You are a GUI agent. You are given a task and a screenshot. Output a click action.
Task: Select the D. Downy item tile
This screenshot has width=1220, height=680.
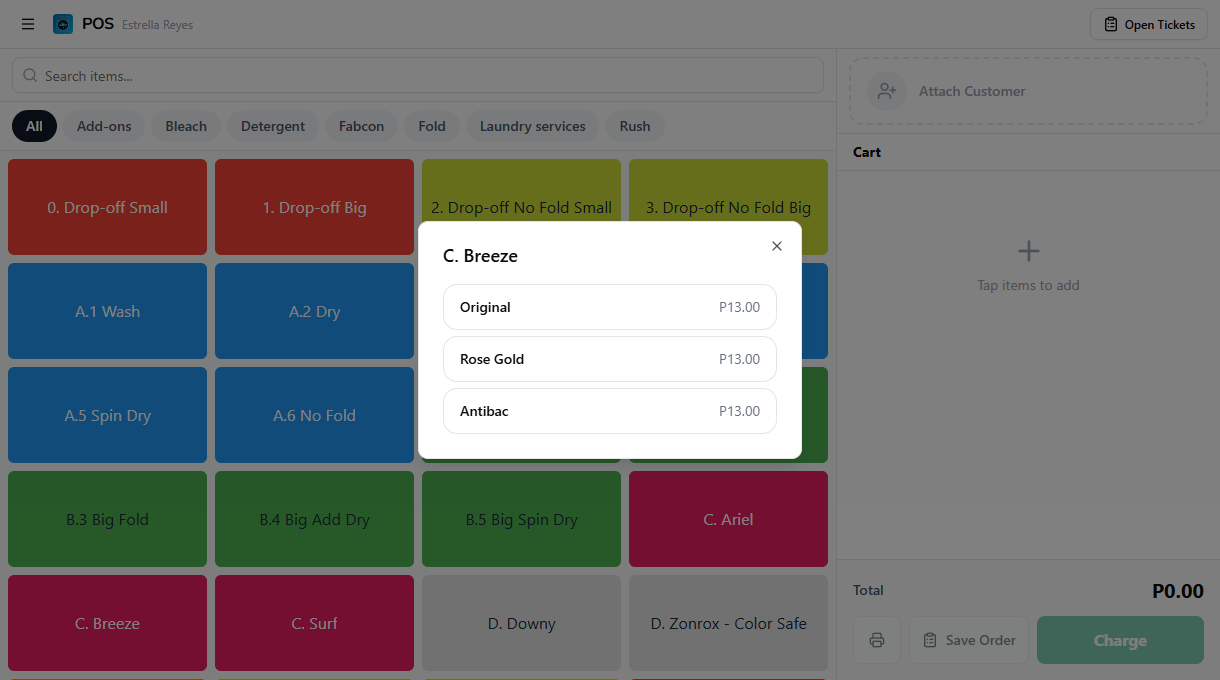(521, 623)
